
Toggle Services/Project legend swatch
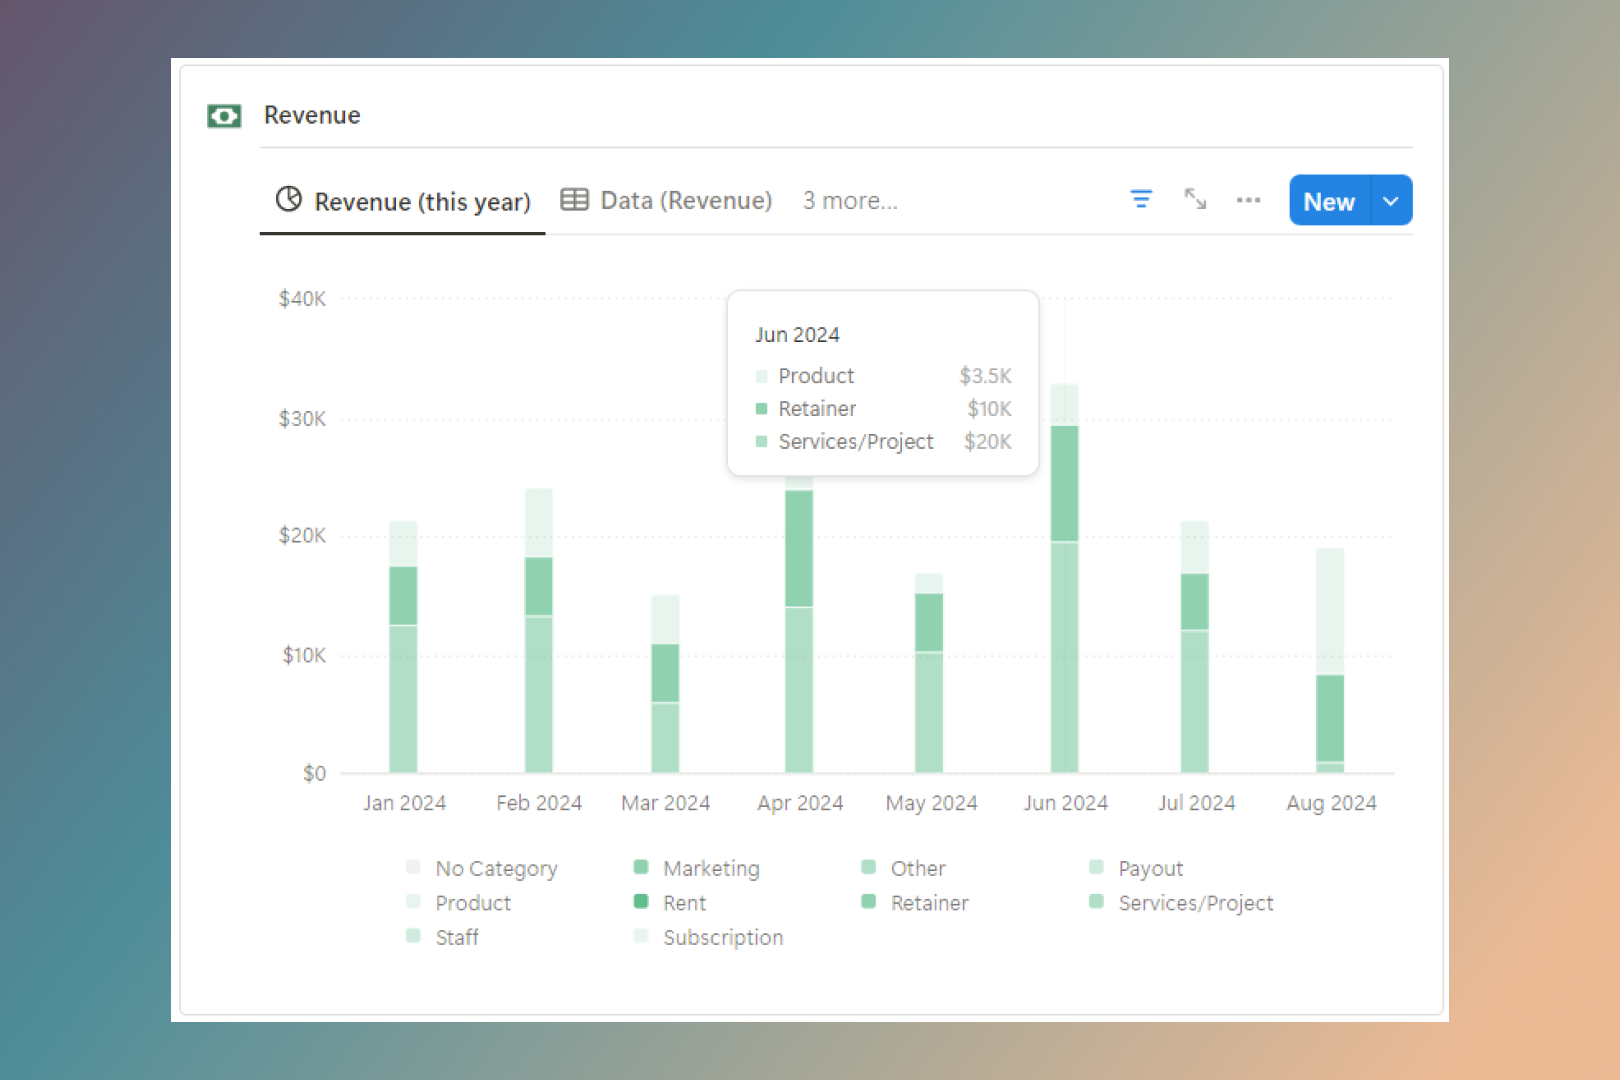[1097, 902]
